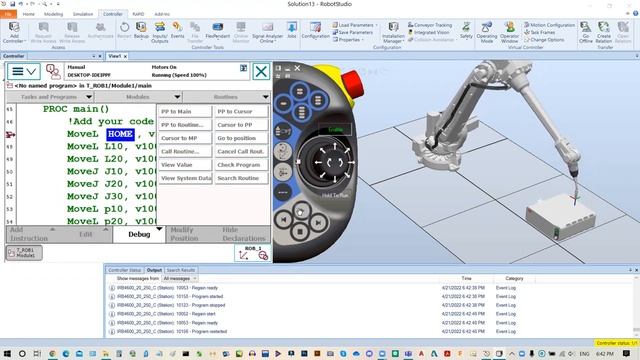Click Search Routine
The image size is (640, 360).
pos(242,178)
